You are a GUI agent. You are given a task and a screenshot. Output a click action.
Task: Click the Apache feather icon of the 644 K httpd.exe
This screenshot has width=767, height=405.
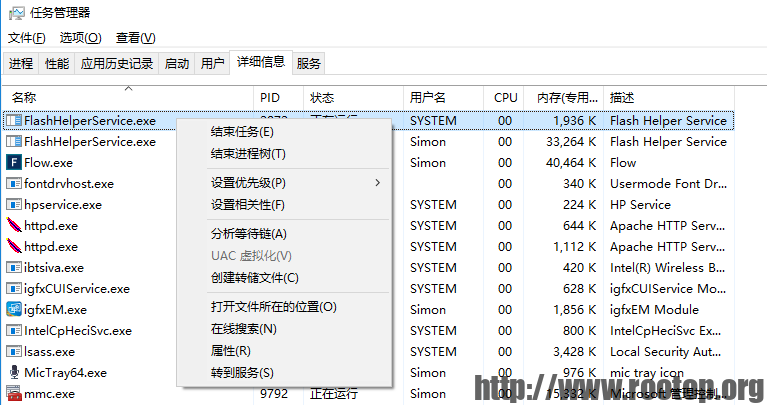14,225
